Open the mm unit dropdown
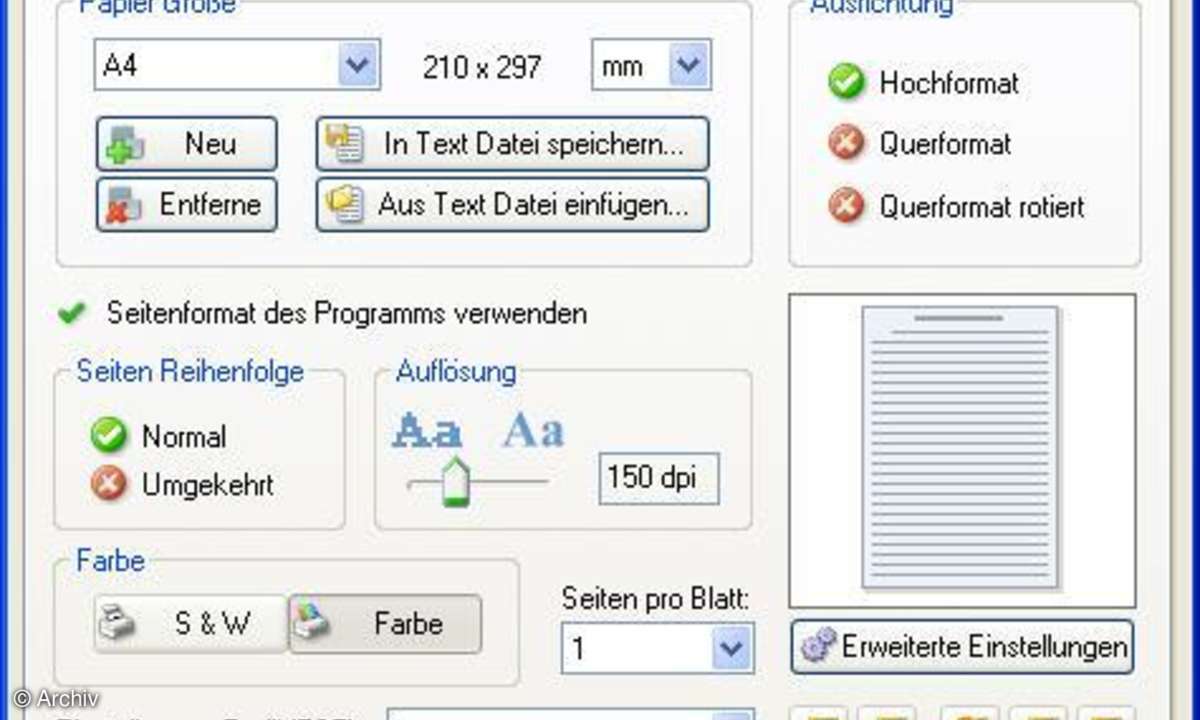The image size is (1200, 720). pos(651,66)
